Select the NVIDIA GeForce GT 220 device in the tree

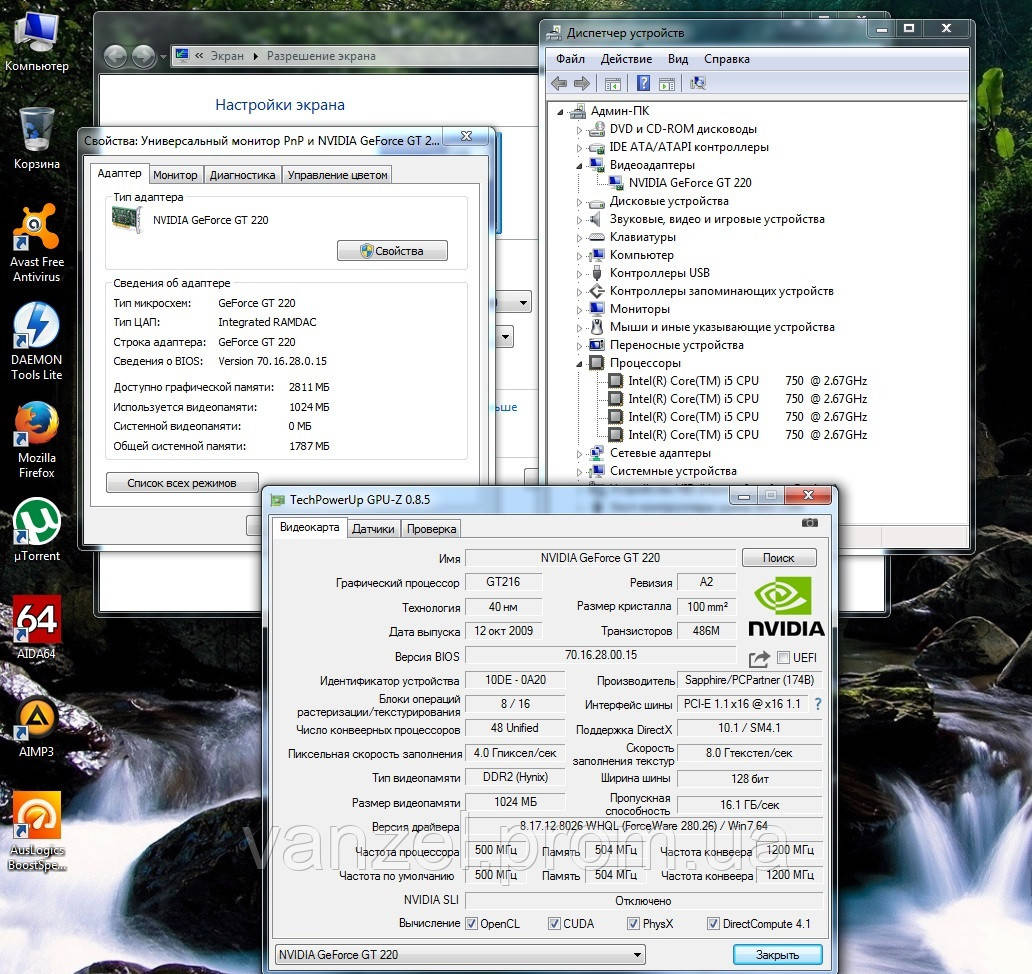[689, 183]
